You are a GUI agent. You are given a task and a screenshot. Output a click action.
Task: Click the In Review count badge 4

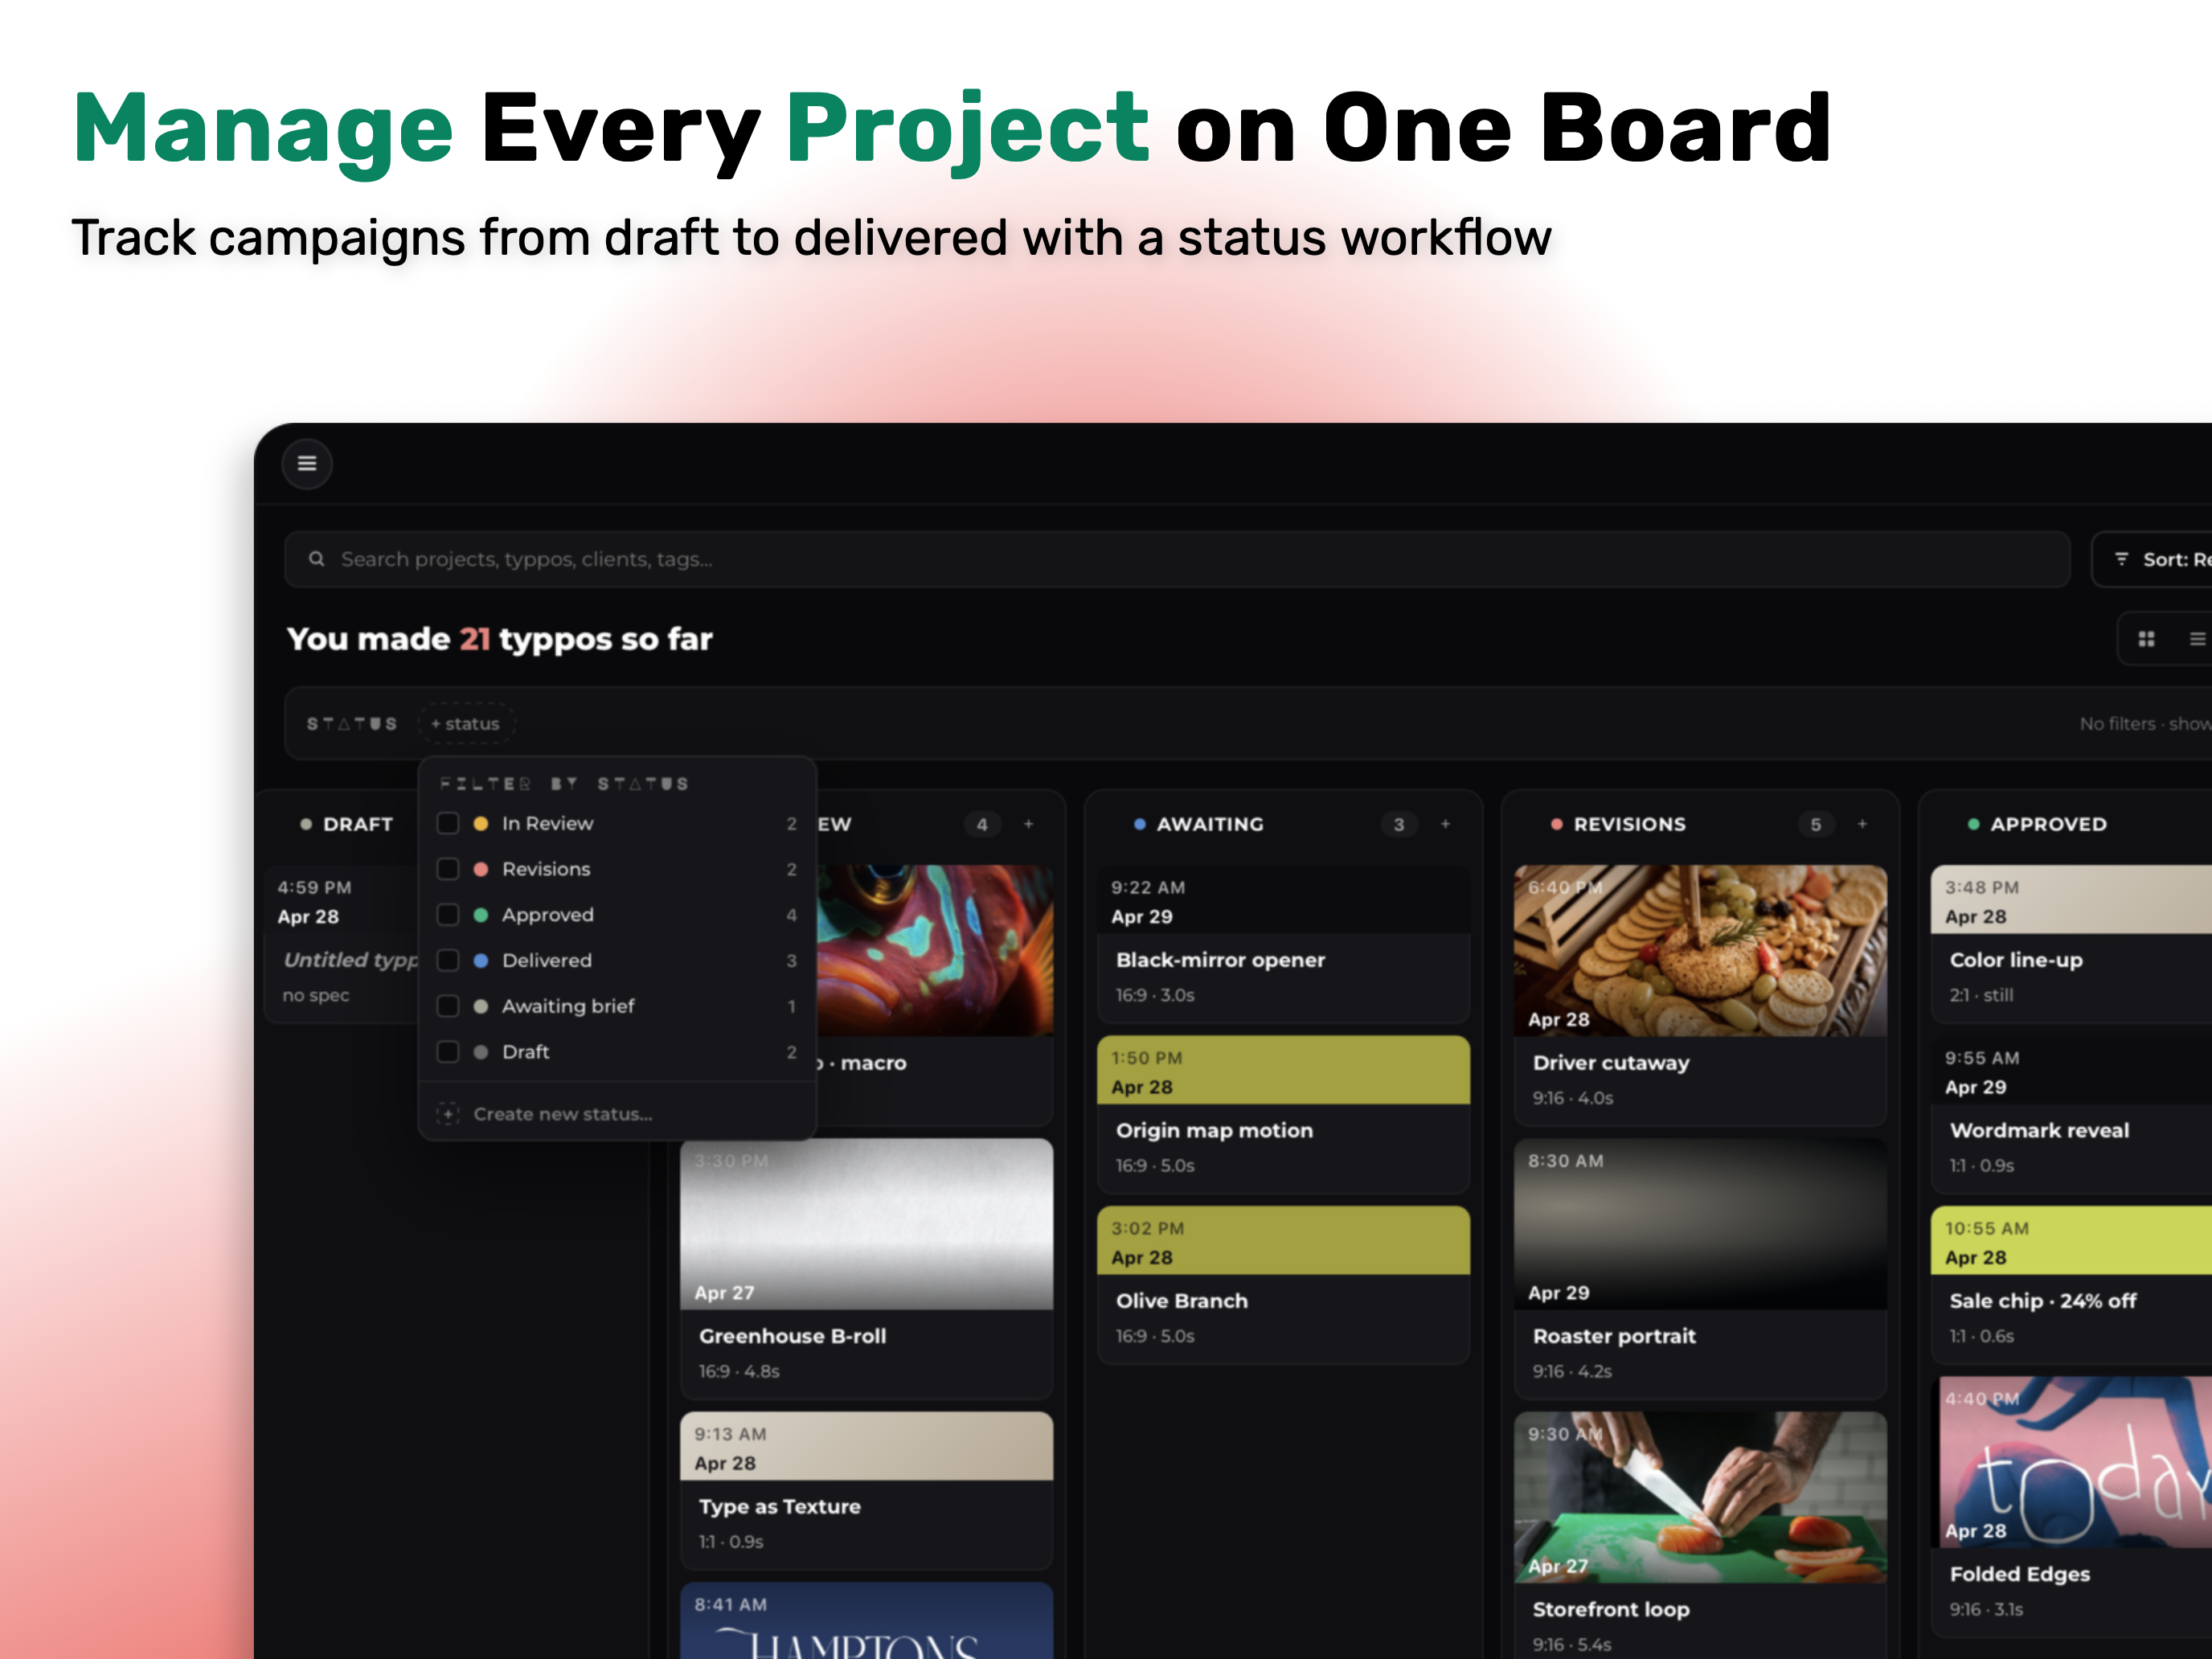tap(982, 824)
